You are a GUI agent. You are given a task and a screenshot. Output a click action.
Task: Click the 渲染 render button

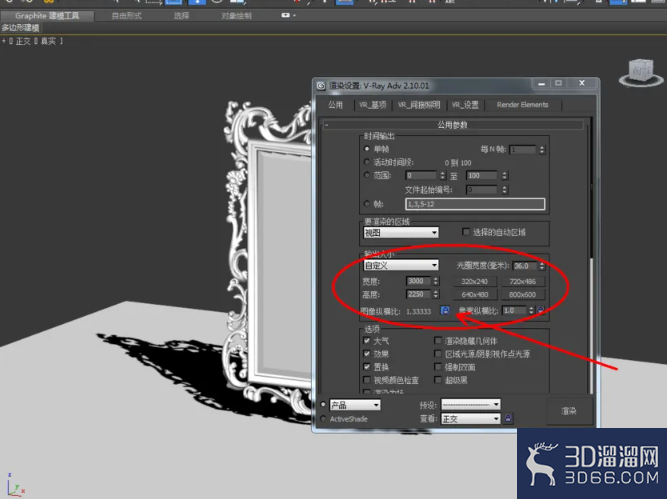(x=569, y=411)
